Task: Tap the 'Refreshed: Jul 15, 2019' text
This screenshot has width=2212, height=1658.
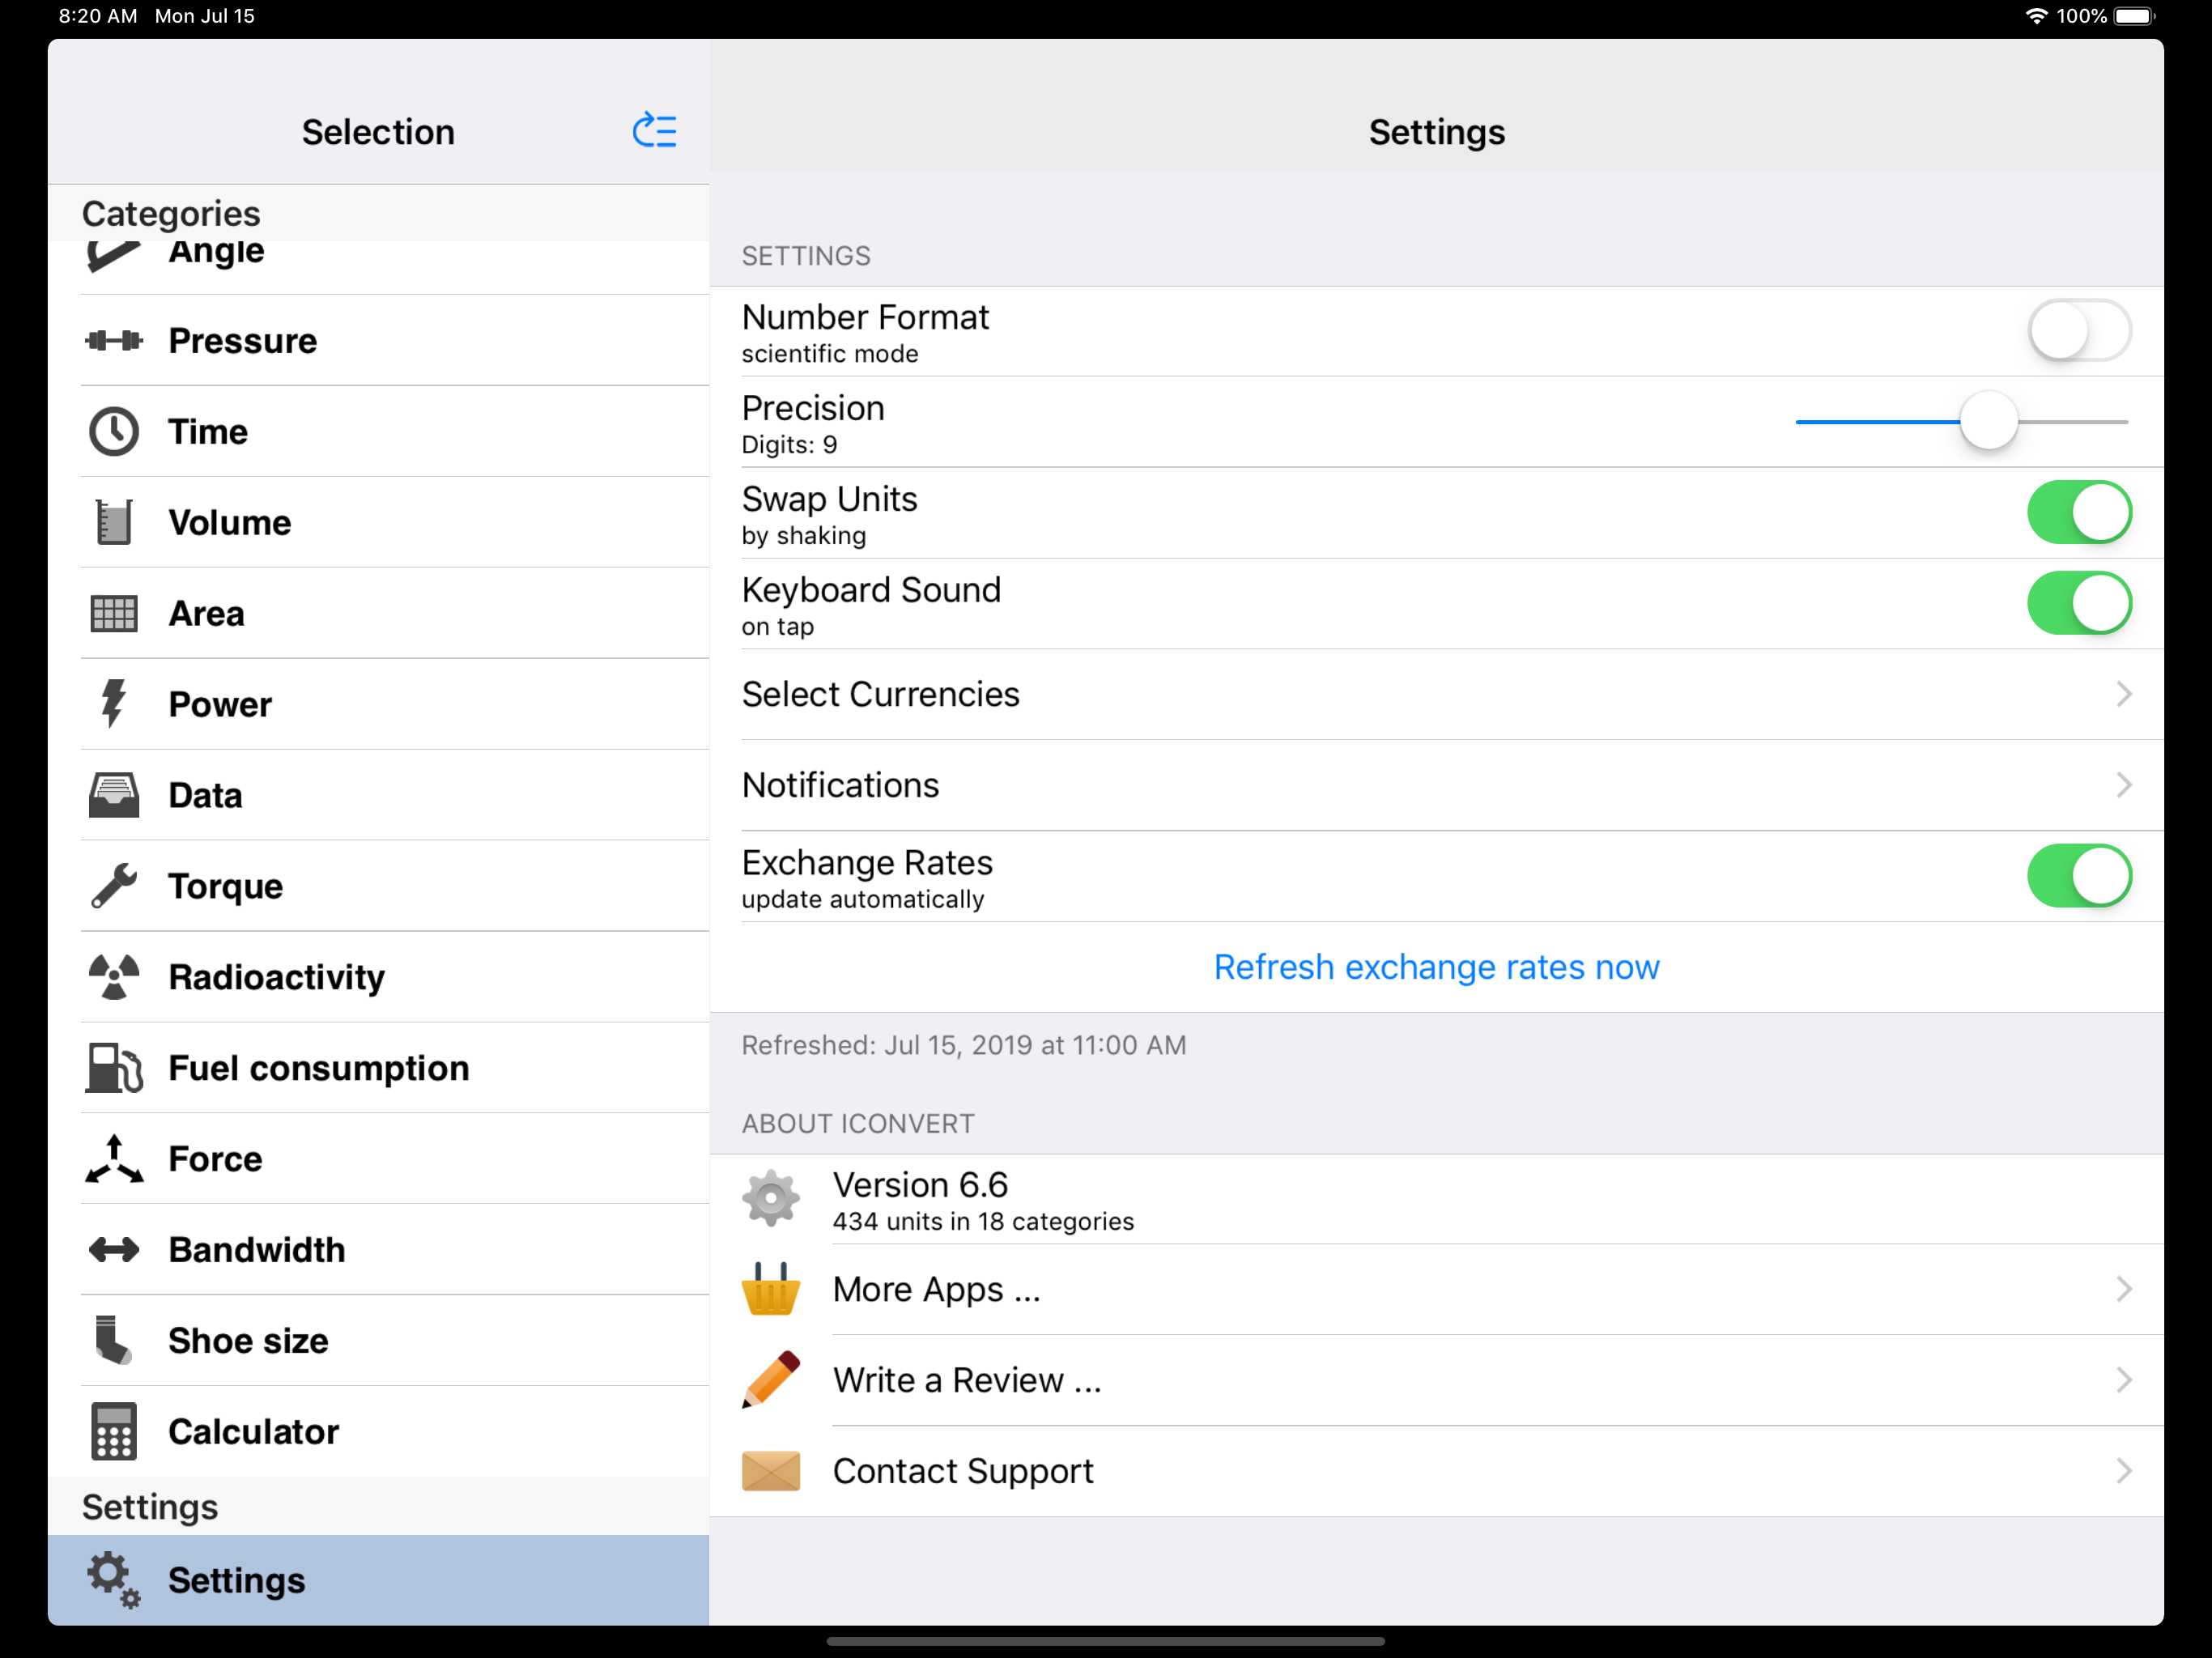Action: coord(964,1045)
